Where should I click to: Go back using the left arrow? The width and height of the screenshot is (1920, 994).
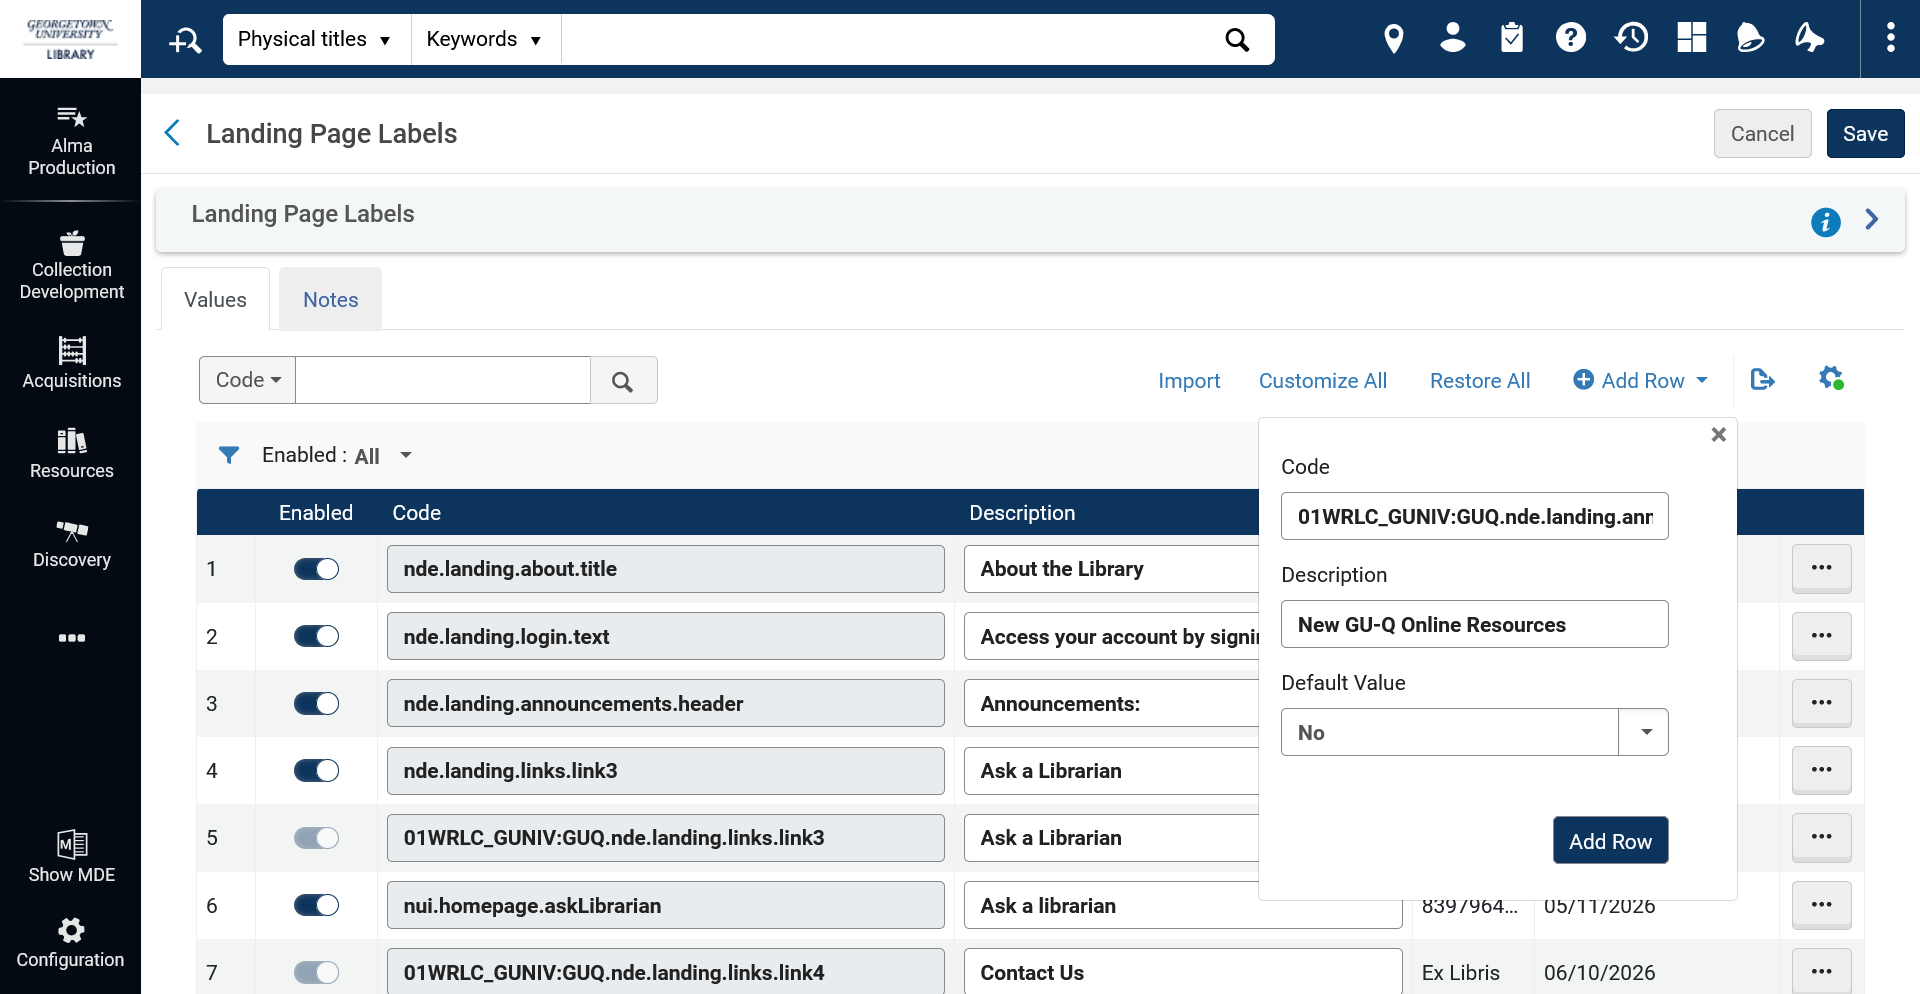[x=172, y=133]
